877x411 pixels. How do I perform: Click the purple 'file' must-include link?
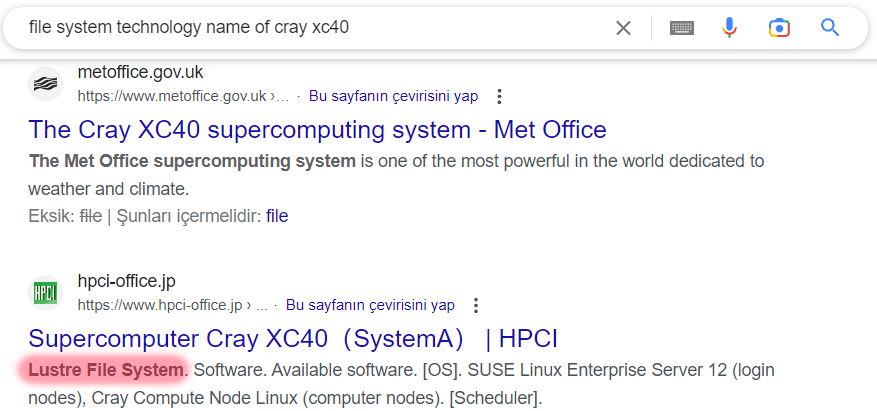point(277,215)
